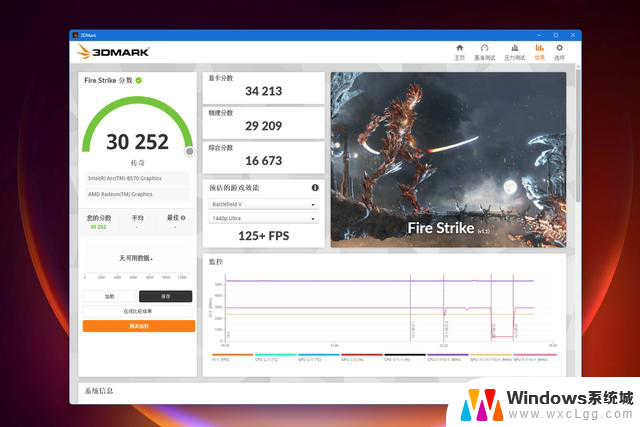Image resolution: width=640 pixels, height=427 pixels.
Task: Maximize the 3DMark window
Action: (556, 35)
